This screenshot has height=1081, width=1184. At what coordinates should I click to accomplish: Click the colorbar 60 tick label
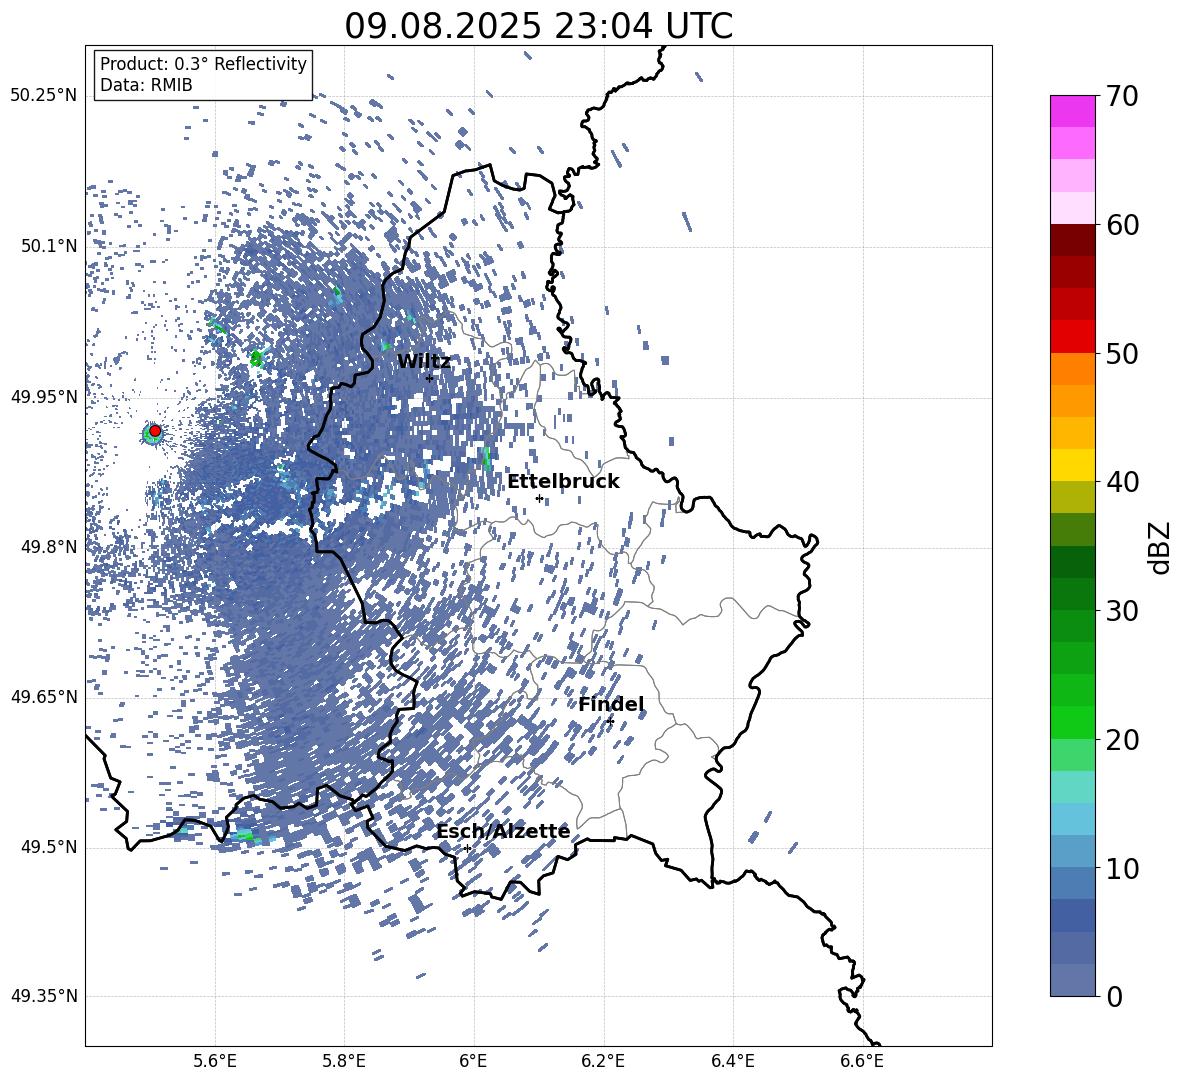point(1122,225)
